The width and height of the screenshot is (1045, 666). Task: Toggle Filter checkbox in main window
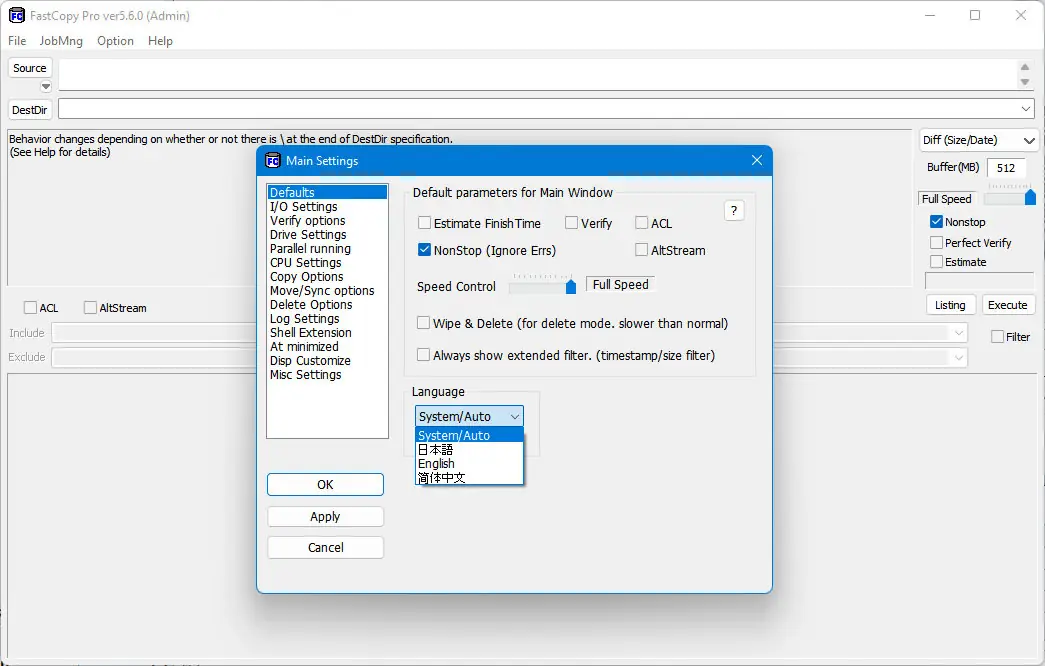pos(997,337)
